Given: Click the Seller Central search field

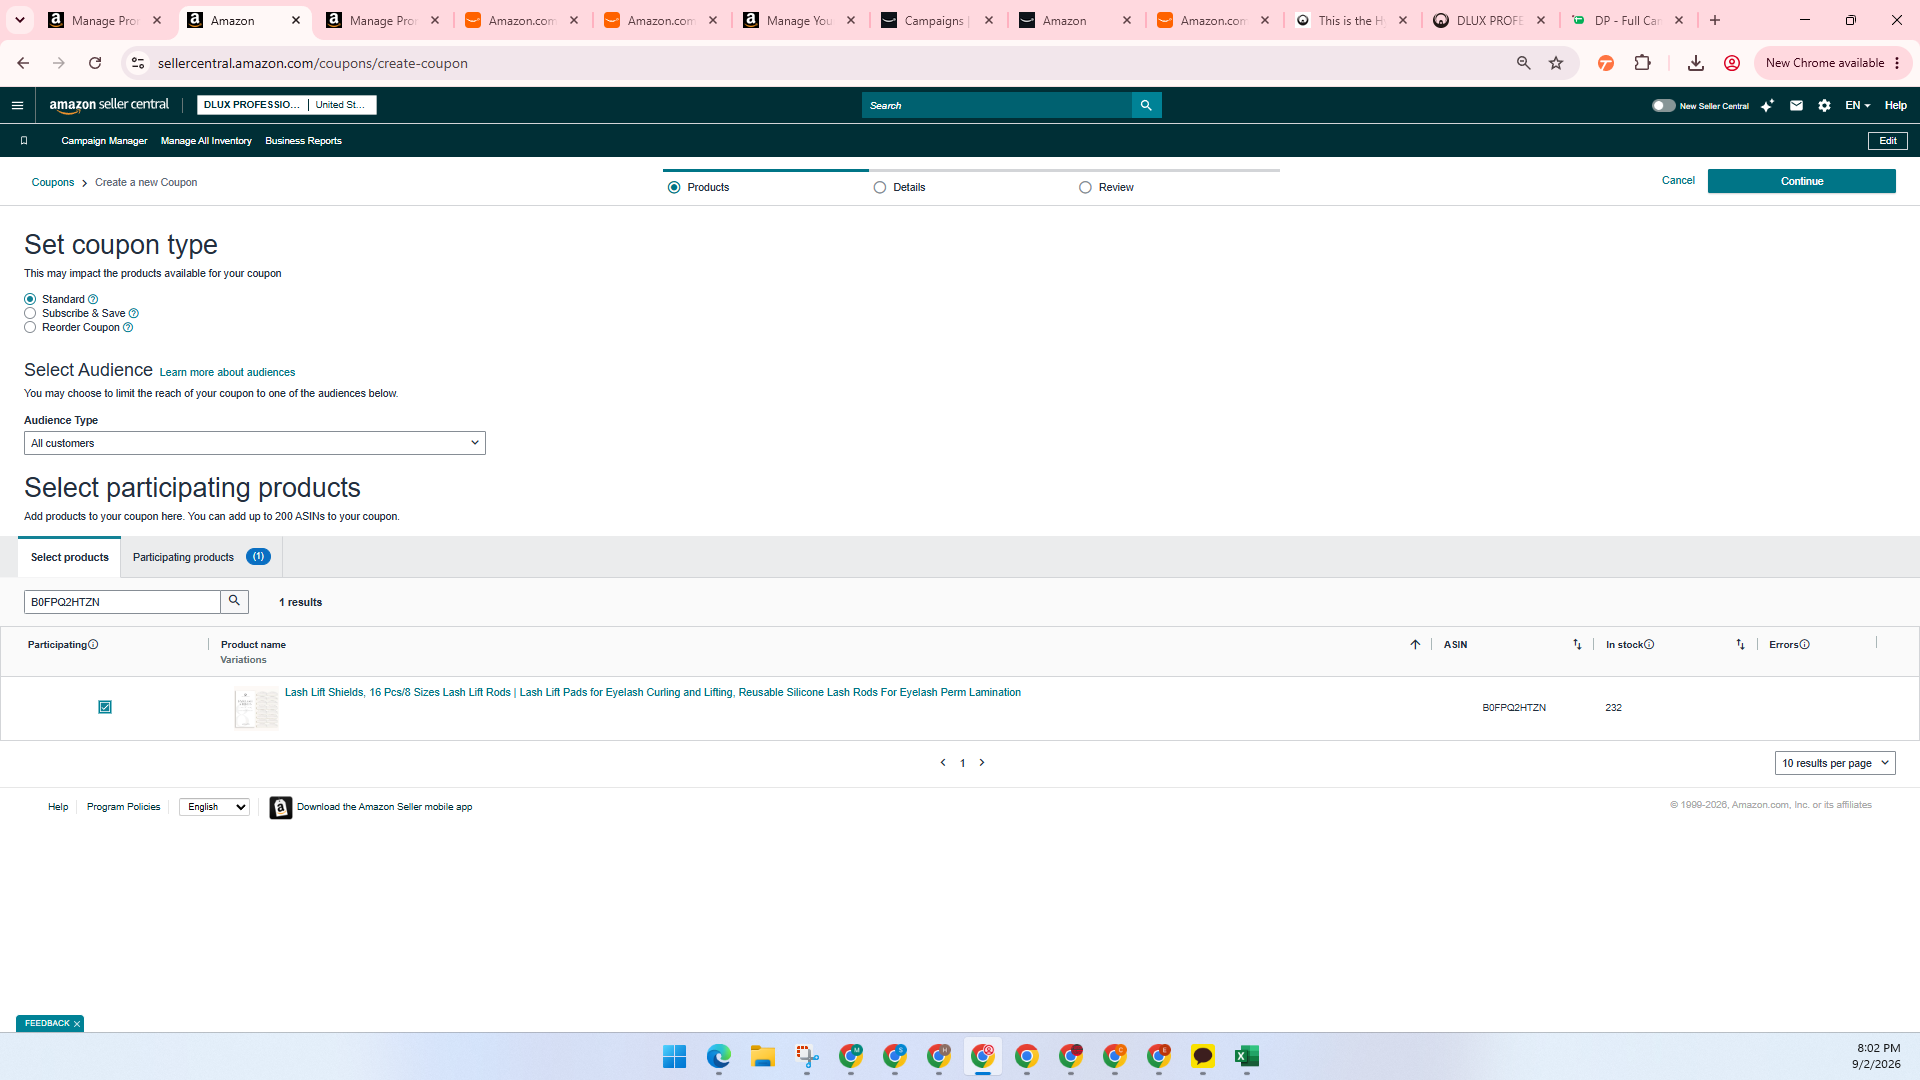Looking at the screenshot, I should point(997,105).
